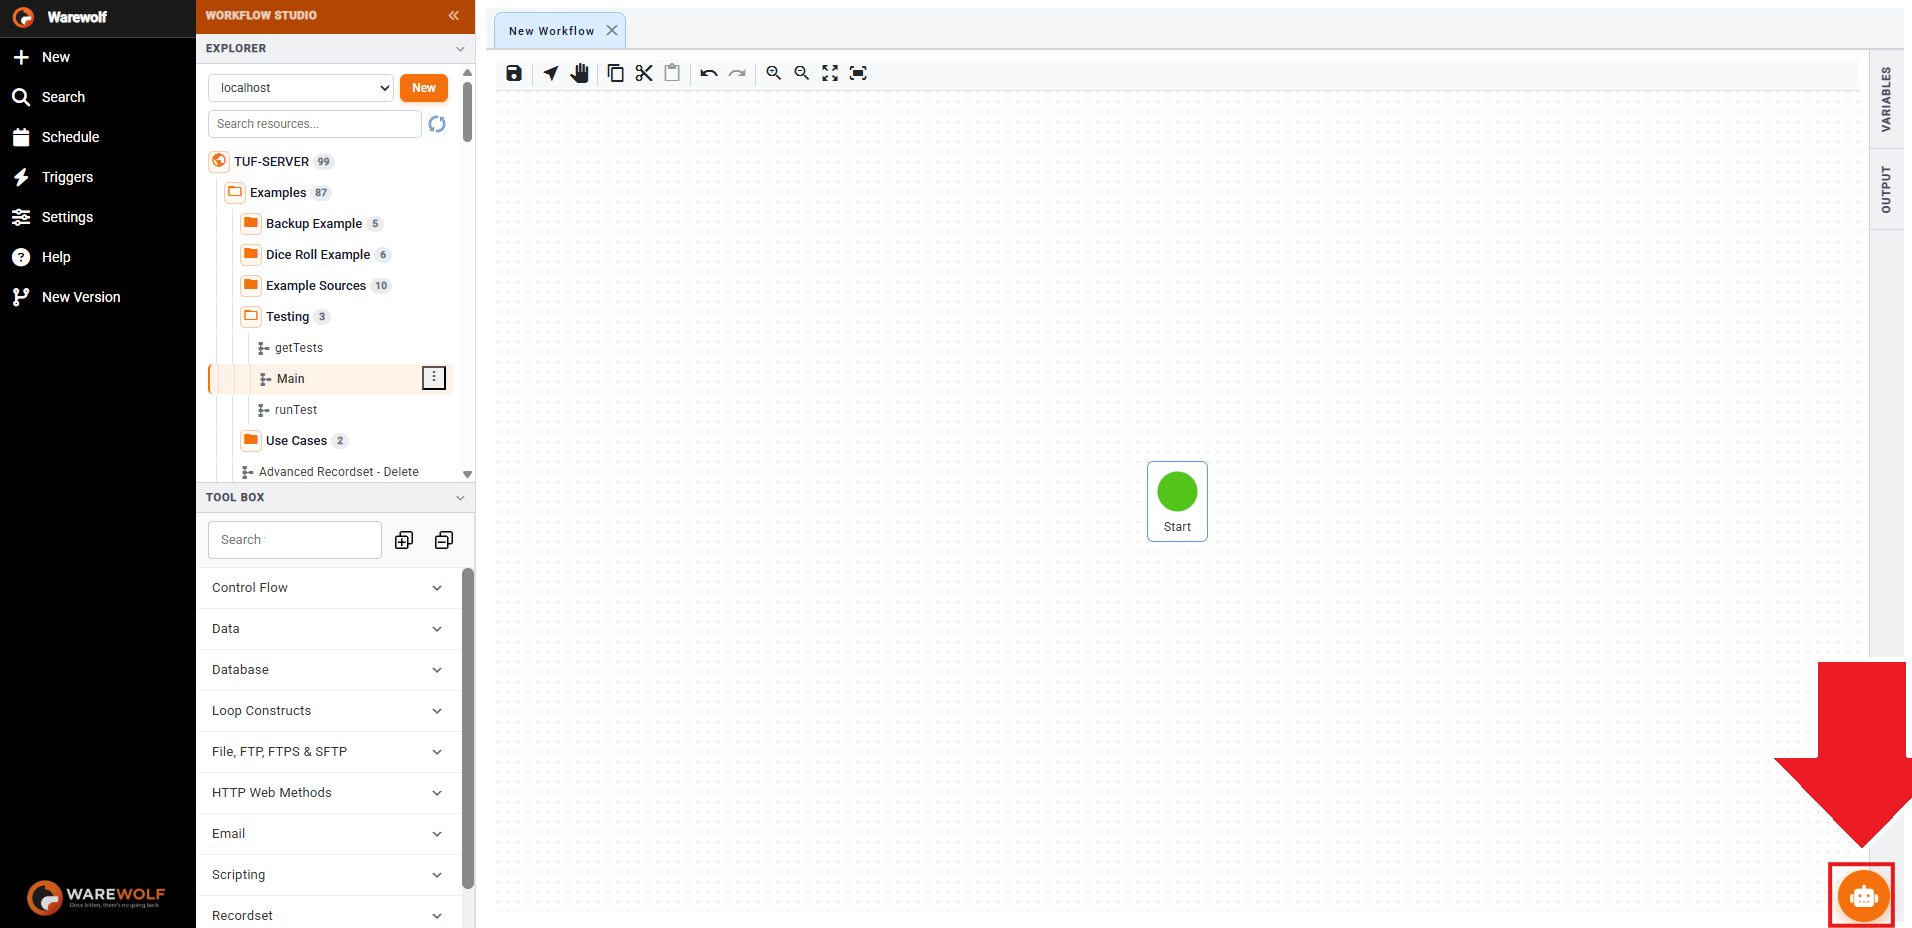Zoom in on the workflow canvas
The width and height of the screenshot is (1912, 928).
(x=773, y=73)
